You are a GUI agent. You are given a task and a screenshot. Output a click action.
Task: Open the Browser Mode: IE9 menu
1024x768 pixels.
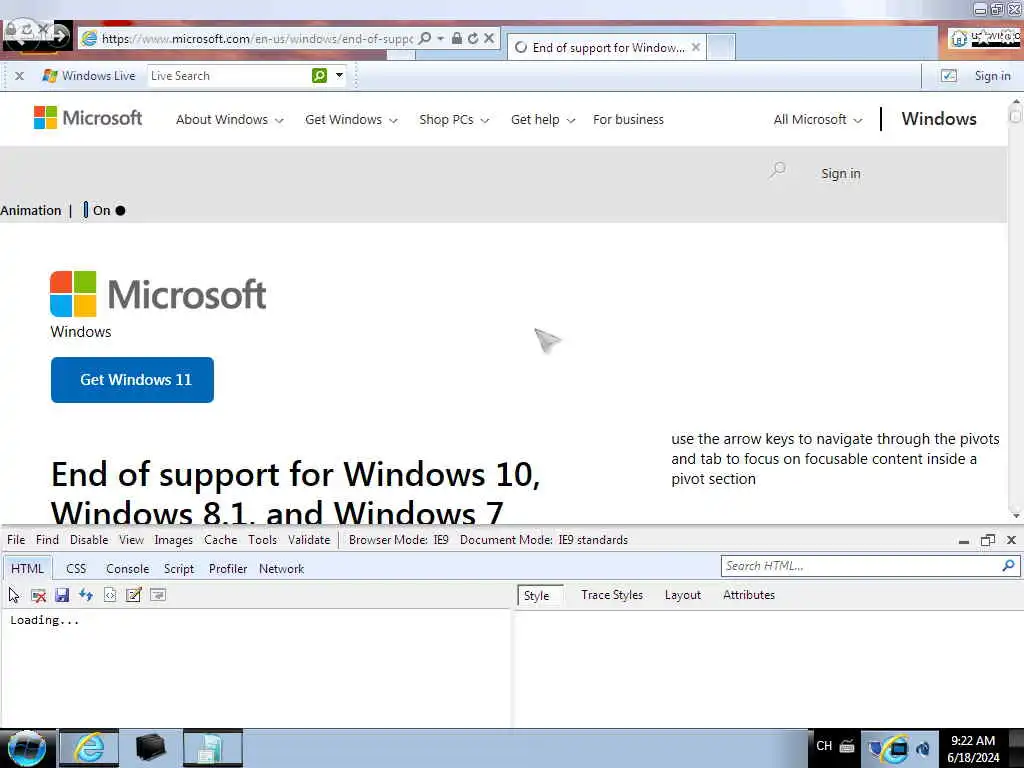[398, 540]
